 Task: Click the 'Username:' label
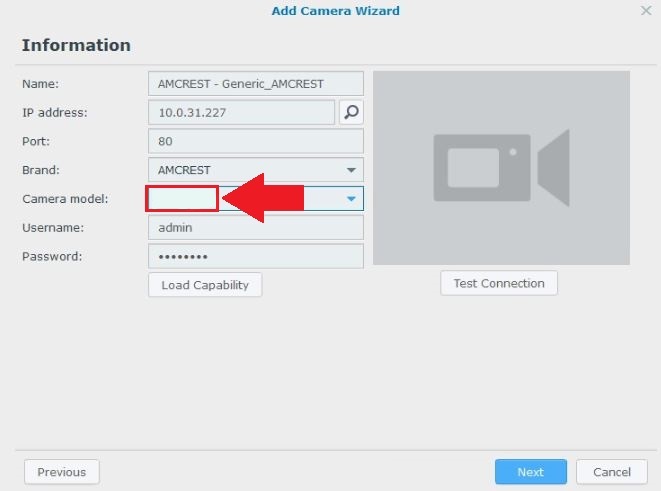53,228
